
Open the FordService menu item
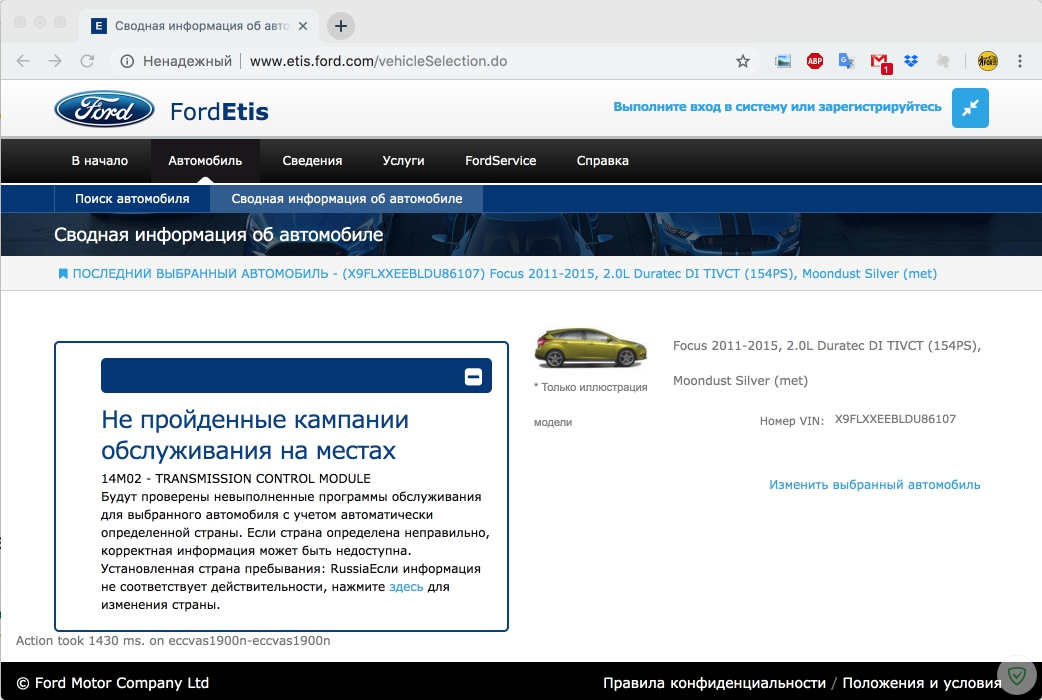point(500,161)
